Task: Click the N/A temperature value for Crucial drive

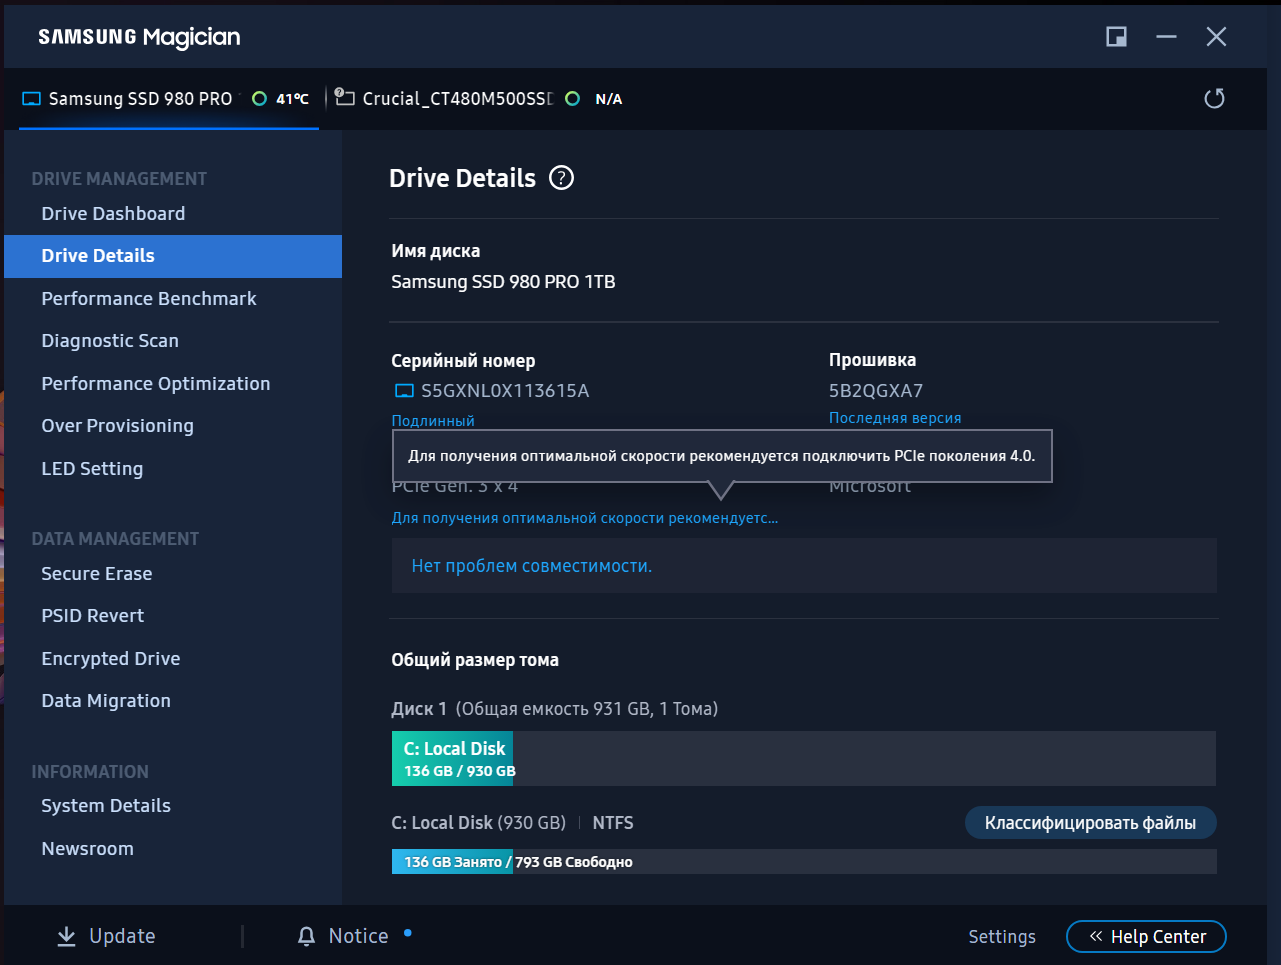Action: pyautogui.click(x=609, y=99)
